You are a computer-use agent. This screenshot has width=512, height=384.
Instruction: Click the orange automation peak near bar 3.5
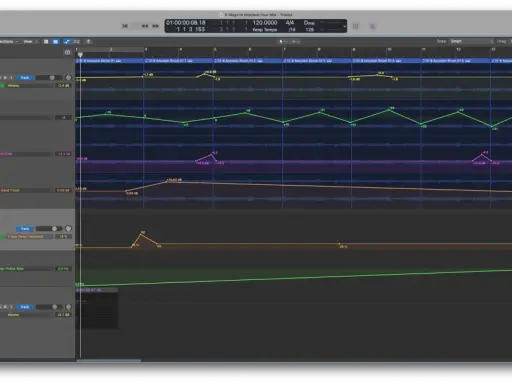167,182
